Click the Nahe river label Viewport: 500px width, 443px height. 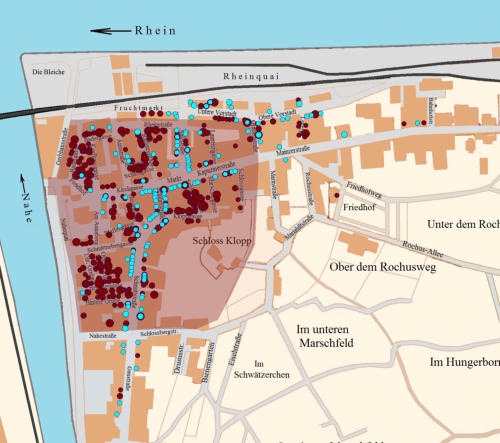tap(27, 207)
